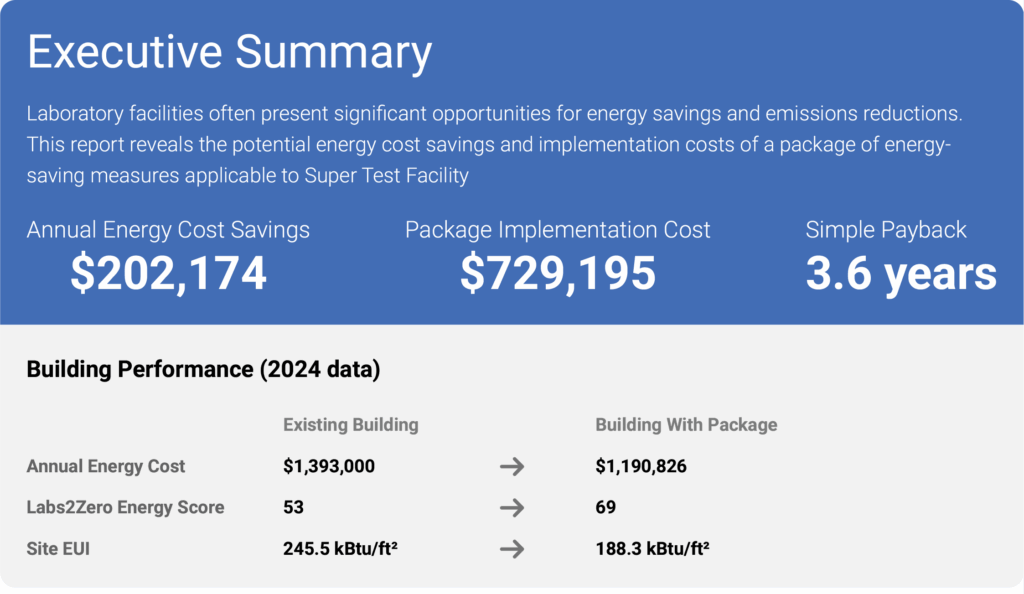Select the Building With Package column header
This screenshot has width=1024, height=594.
(x=686, y=424)
